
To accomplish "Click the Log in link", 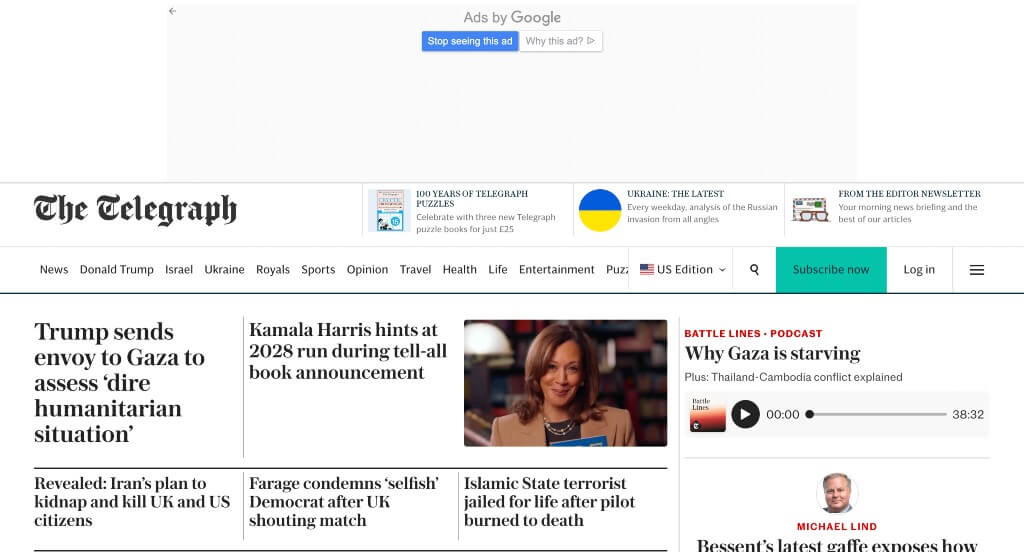I will click(x=919, y=270).
